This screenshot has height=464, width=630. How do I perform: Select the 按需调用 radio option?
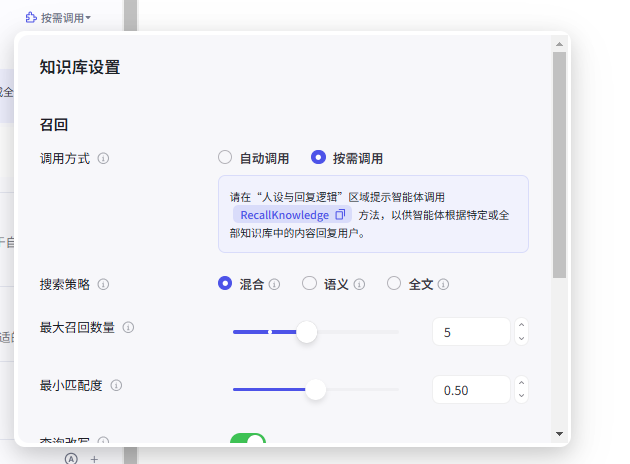click(x=319, y=157)
